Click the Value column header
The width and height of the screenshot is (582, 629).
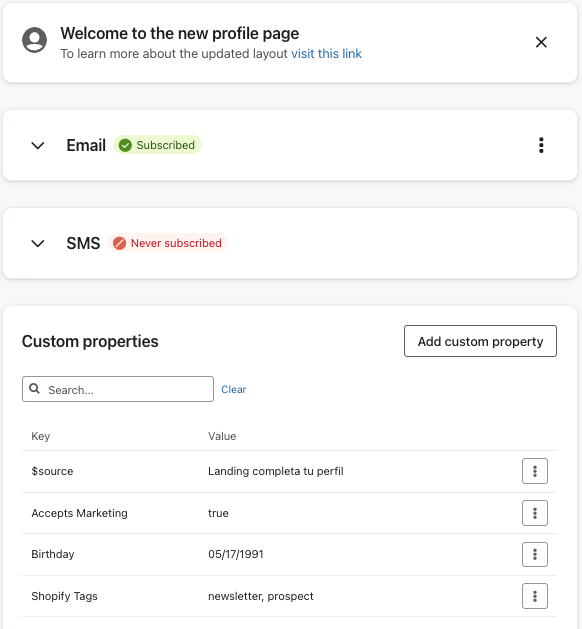222,436
